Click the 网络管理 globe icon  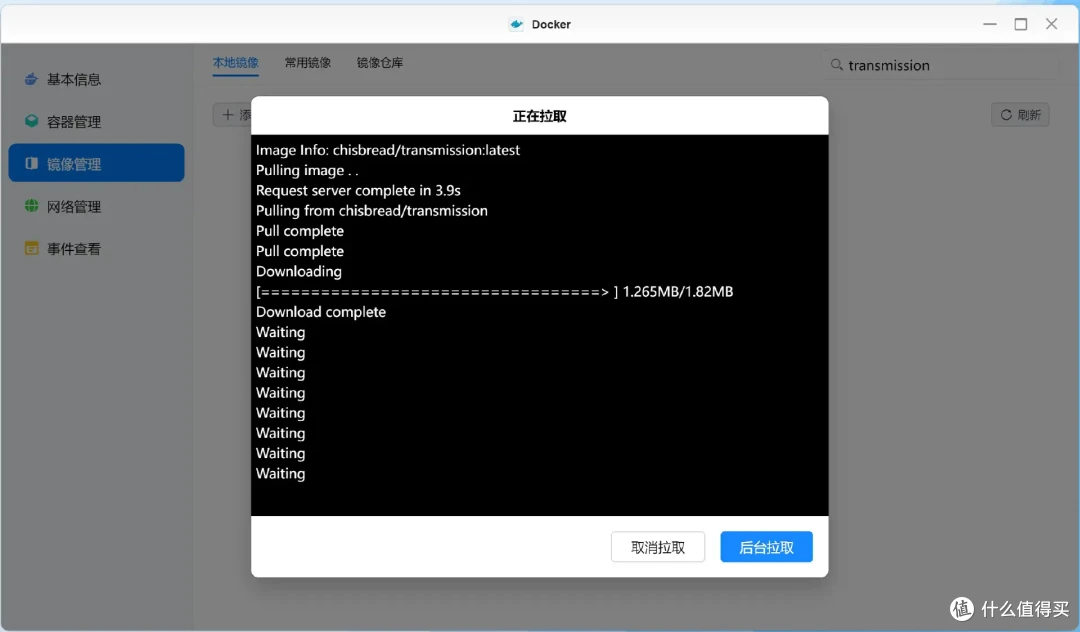31,206
